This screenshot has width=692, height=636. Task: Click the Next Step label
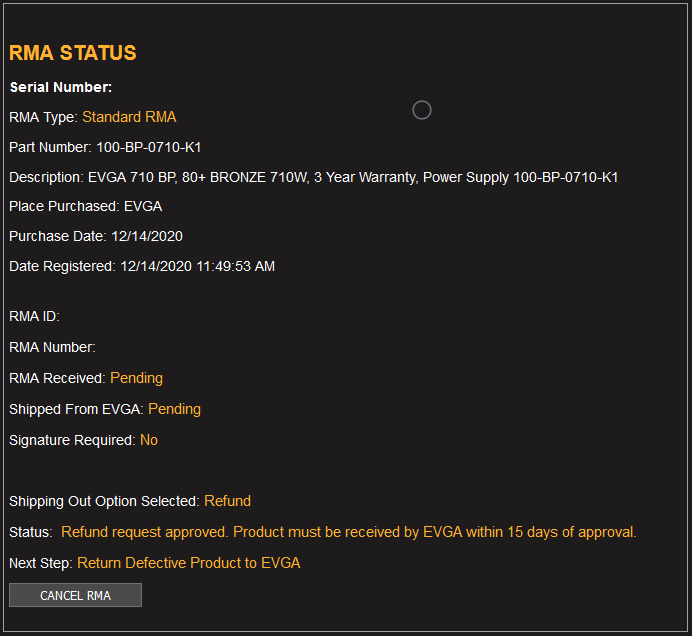click(x=41, y=563)
